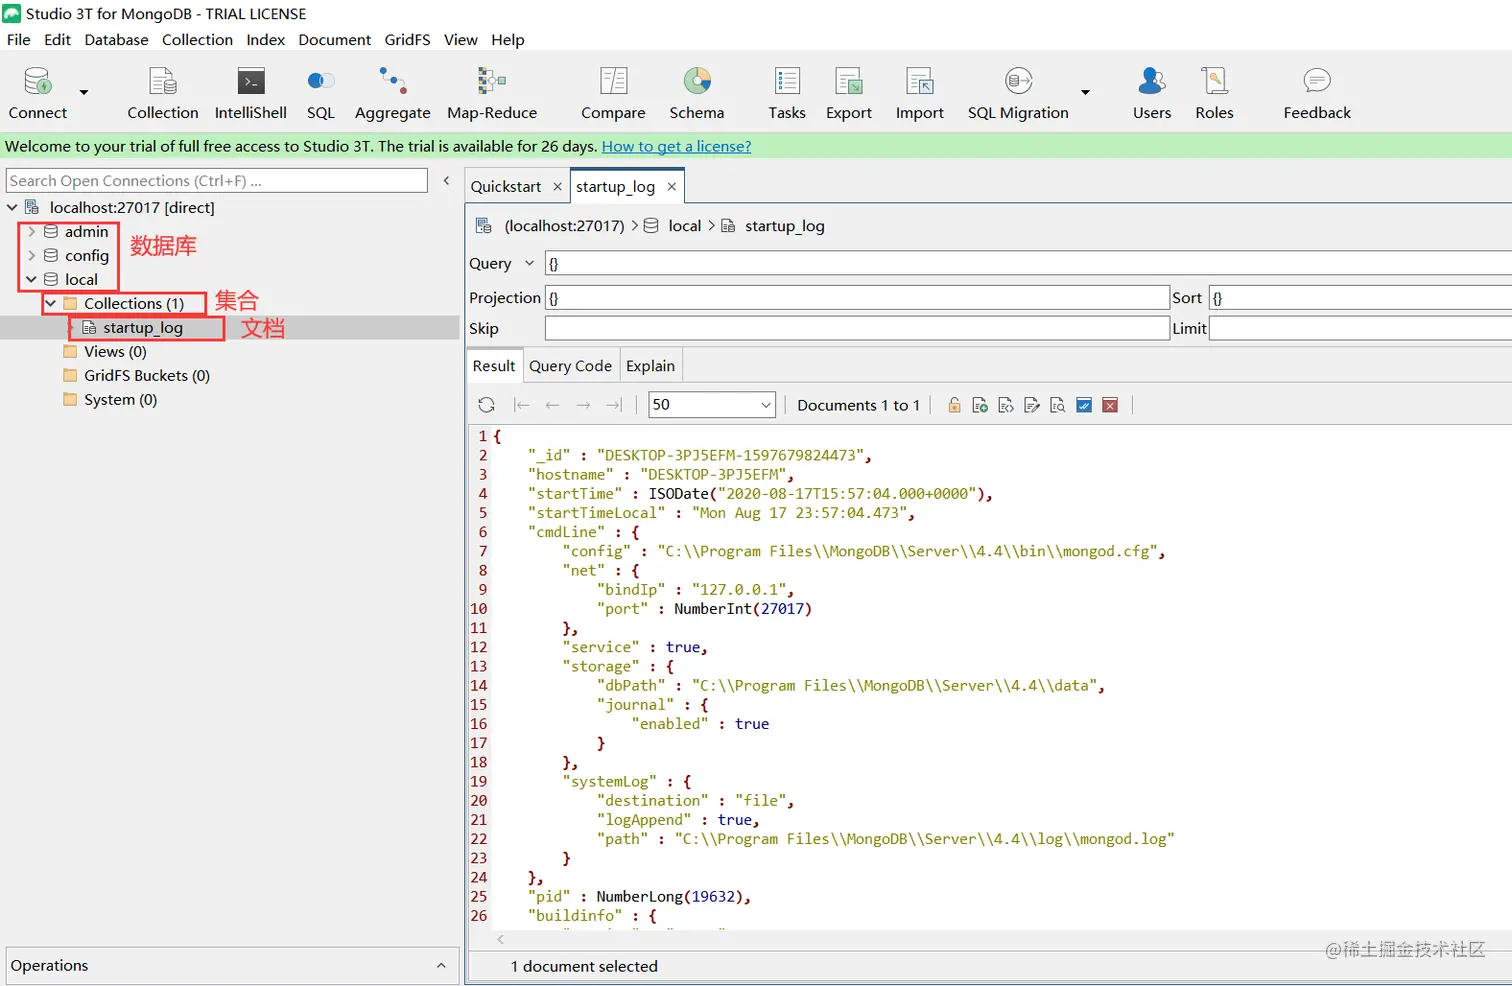Close the startup_log tab
This screenshot has width=1512, height=986.
(x=672, y=187)
